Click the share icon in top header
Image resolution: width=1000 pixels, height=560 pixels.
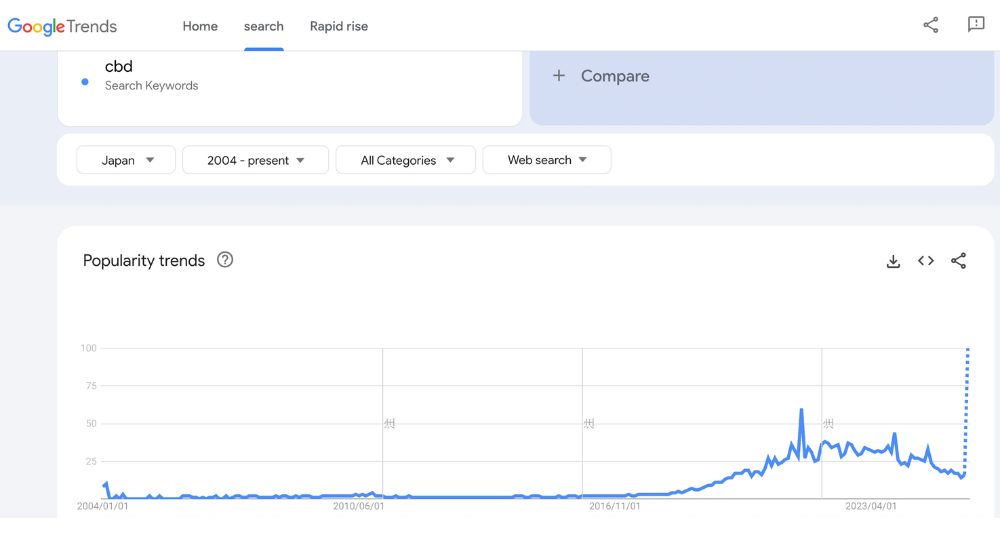coord(930,25)
